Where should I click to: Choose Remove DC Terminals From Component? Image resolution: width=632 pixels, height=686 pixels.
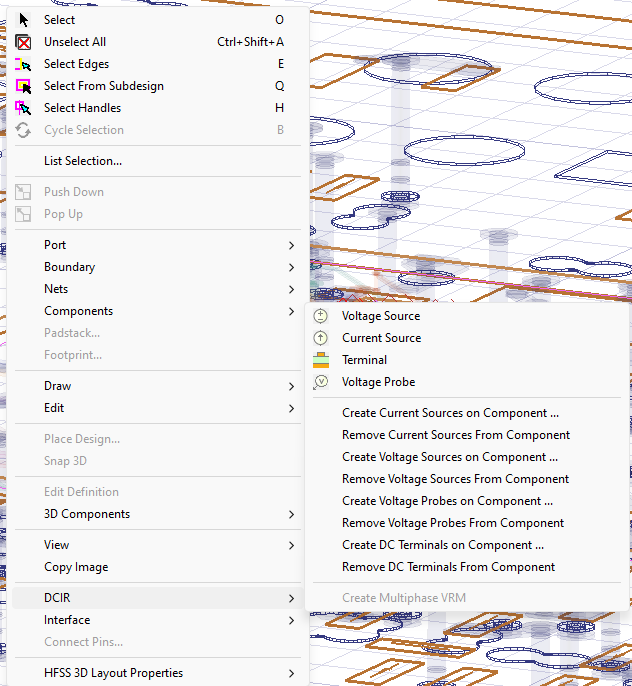(x=467, y=567)
